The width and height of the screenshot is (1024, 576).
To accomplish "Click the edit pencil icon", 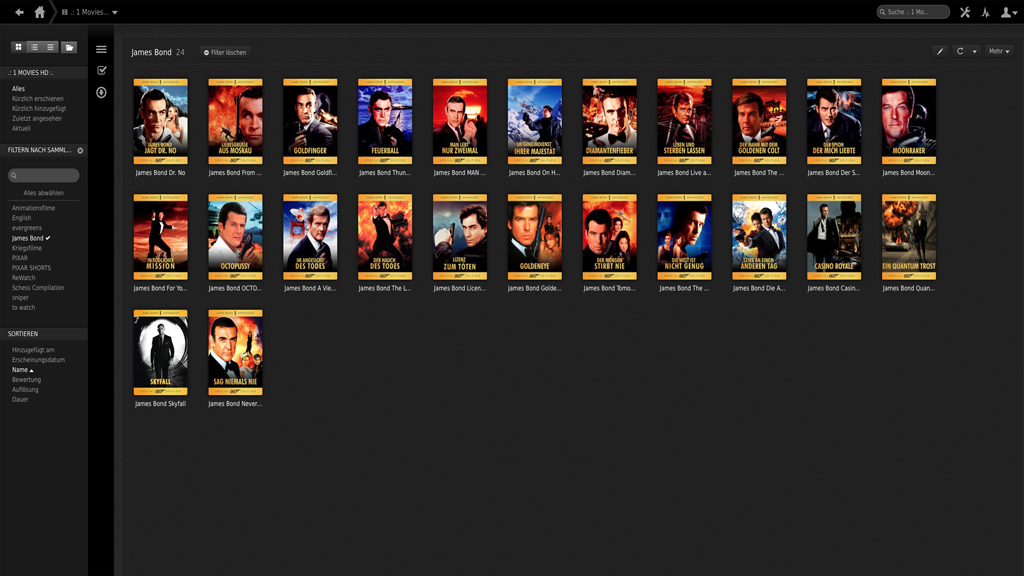I will [x=940, y=52].
